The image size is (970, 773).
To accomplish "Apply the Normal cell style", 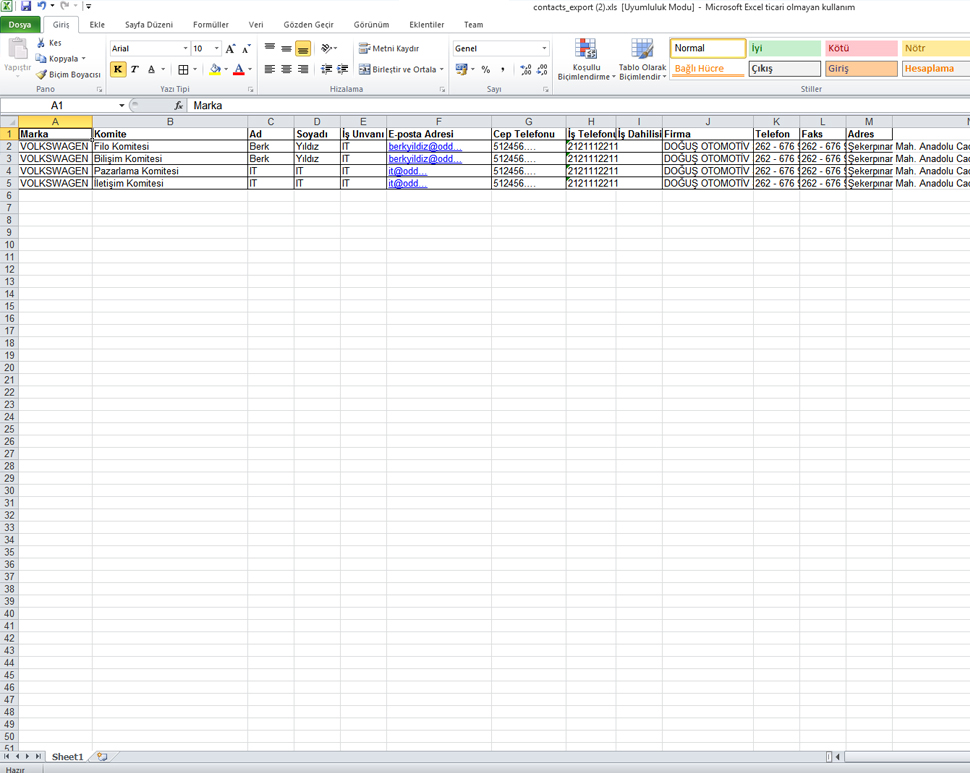I will (708, 48).
